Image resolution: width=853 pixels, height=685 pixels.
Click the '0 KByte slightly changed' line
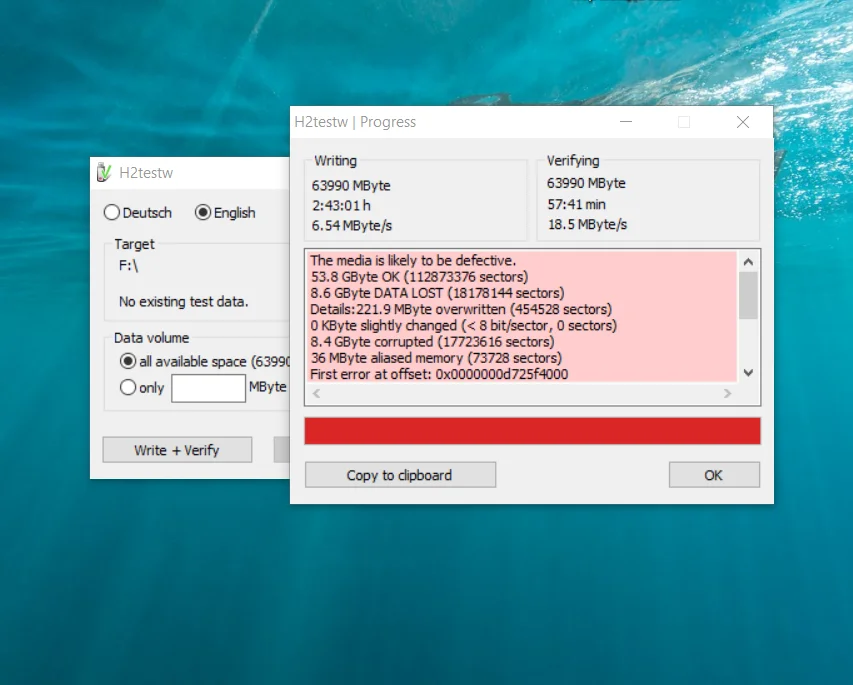click(x=463, y=326)
